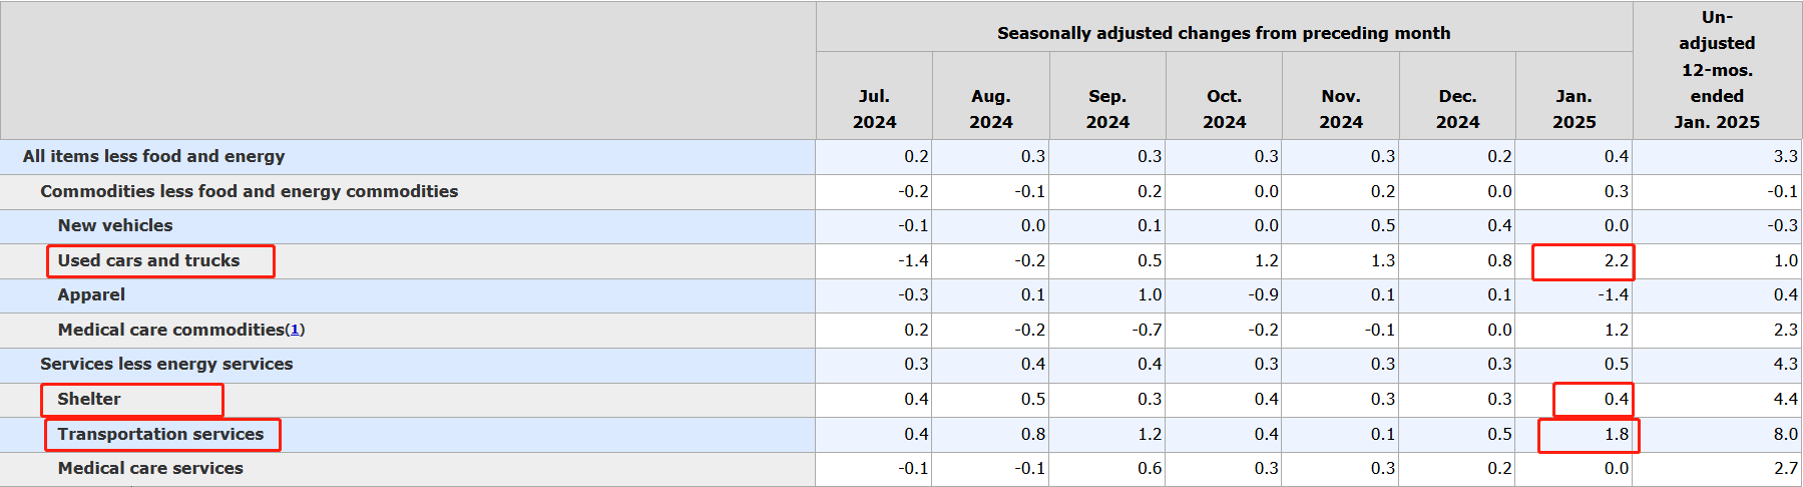1803x487 pixels.
Task: Click the unadjusted 12-mos. ended column header
Action: point(1717,70)
